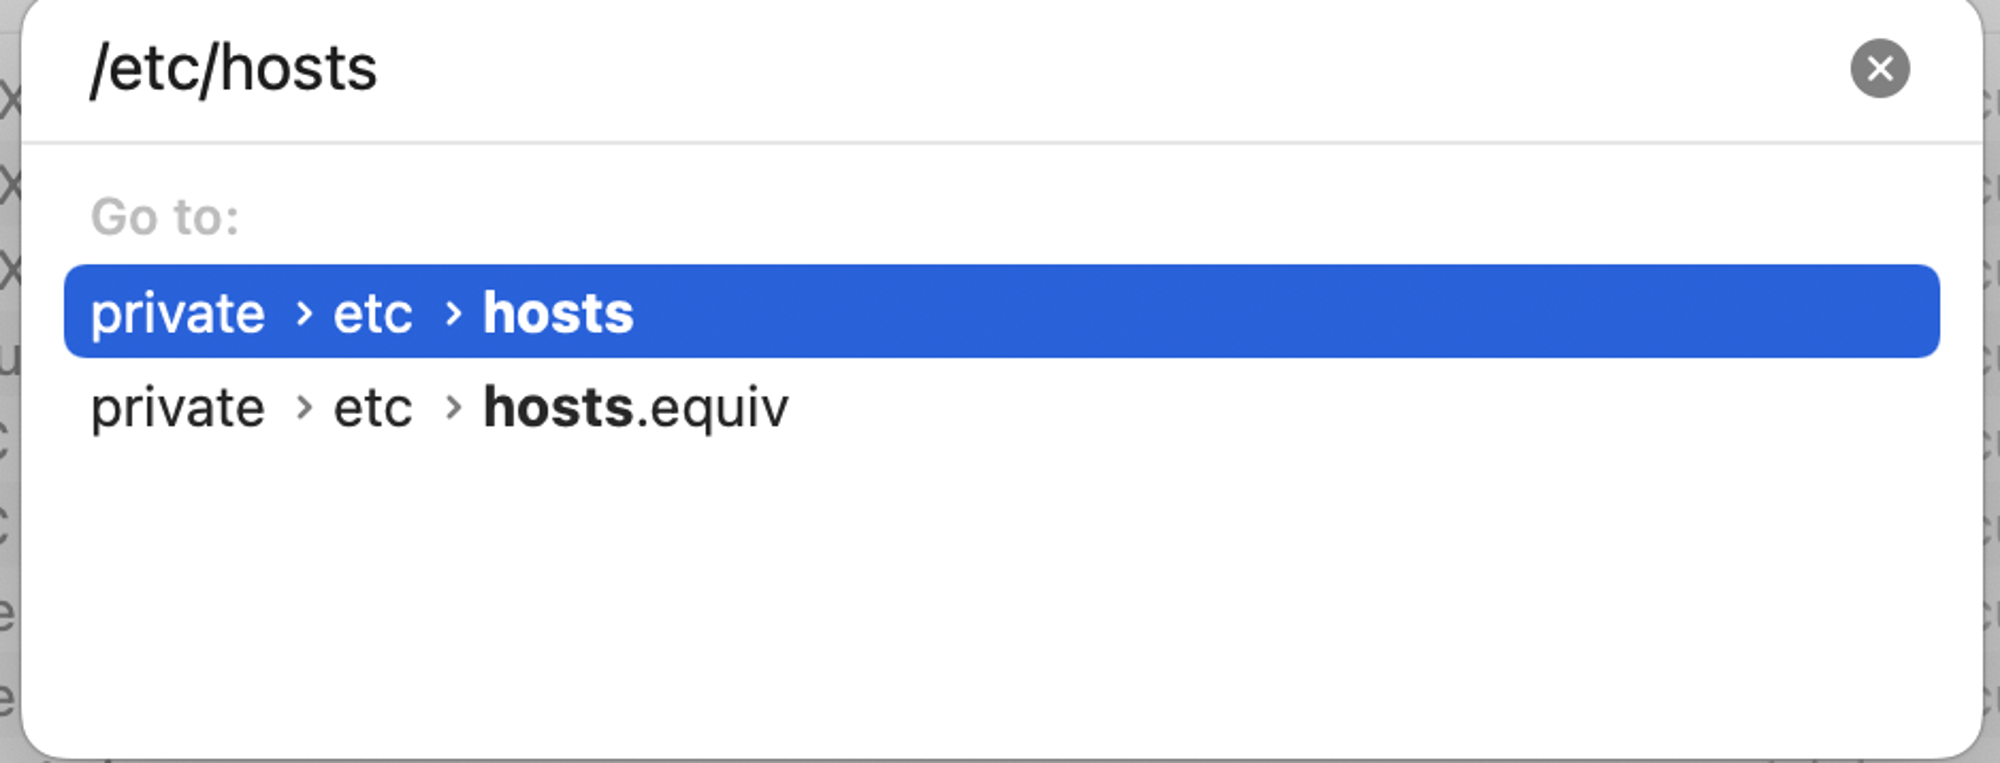2000x763 pixels.
Task: Choose the private › etc › hosts.equiv suggestion
Action: [1001, 407]
